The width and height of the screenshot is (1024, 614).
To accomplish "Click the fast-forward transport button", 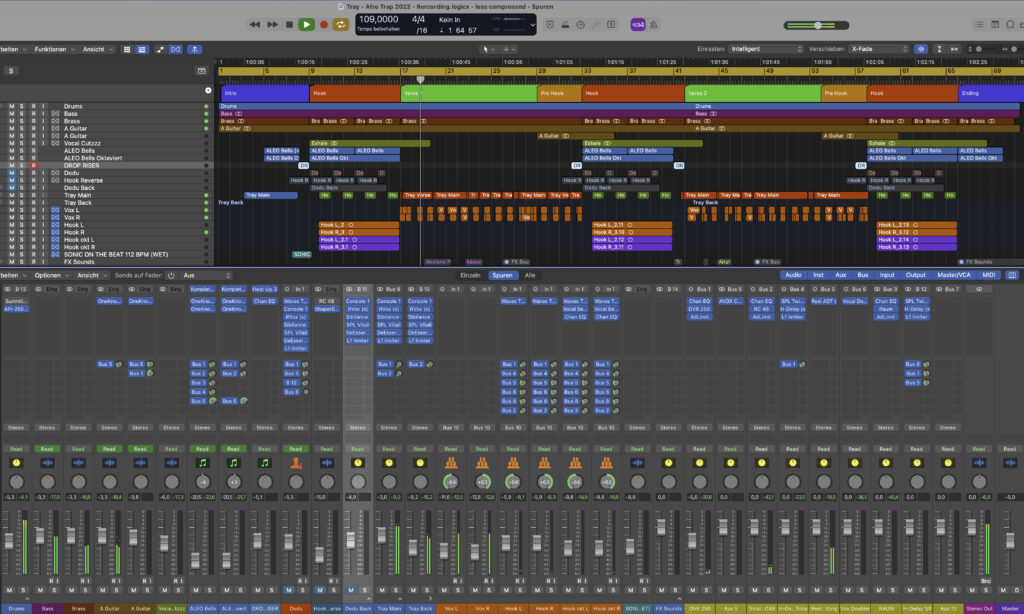I will click(272, 25).
